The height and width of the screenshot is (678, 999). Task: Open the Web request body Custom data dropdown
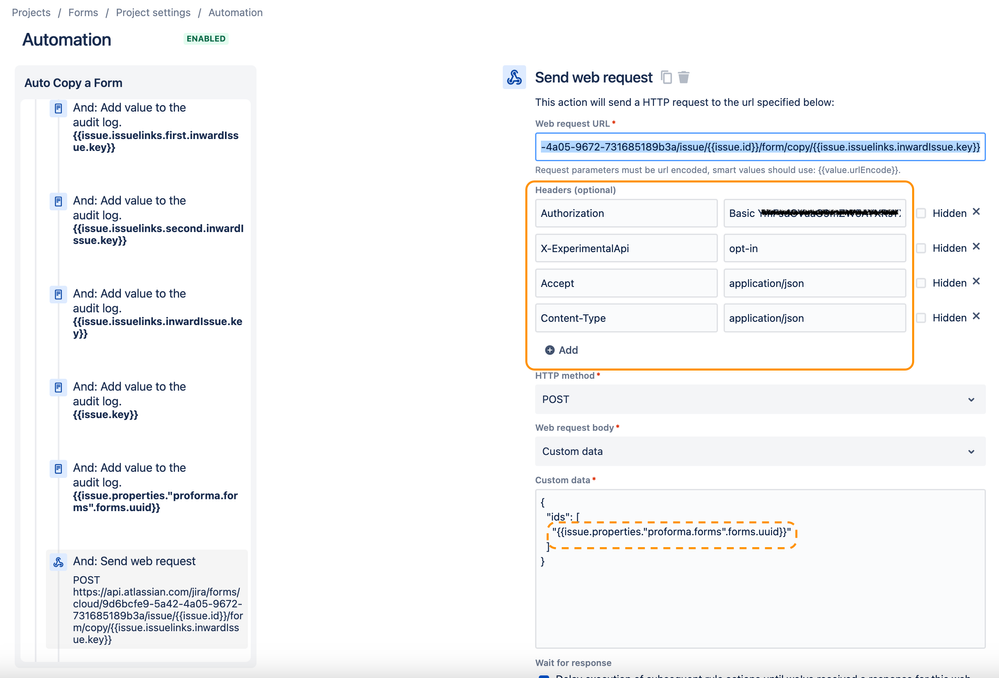pyautogui.click(x=760, y=451)
